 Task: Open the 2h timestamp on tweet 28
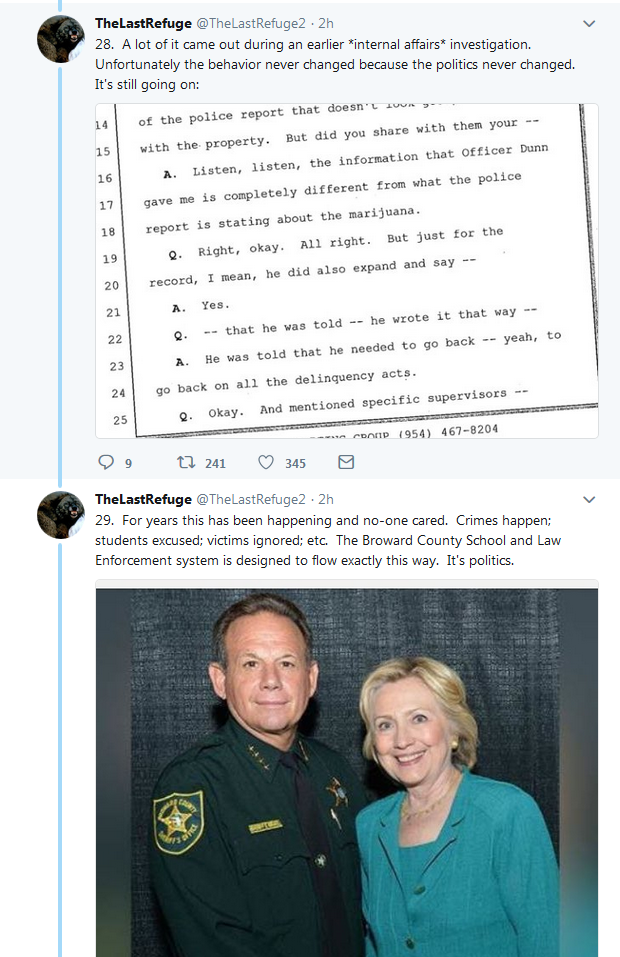pyautogui.click(x=326, y=23)
